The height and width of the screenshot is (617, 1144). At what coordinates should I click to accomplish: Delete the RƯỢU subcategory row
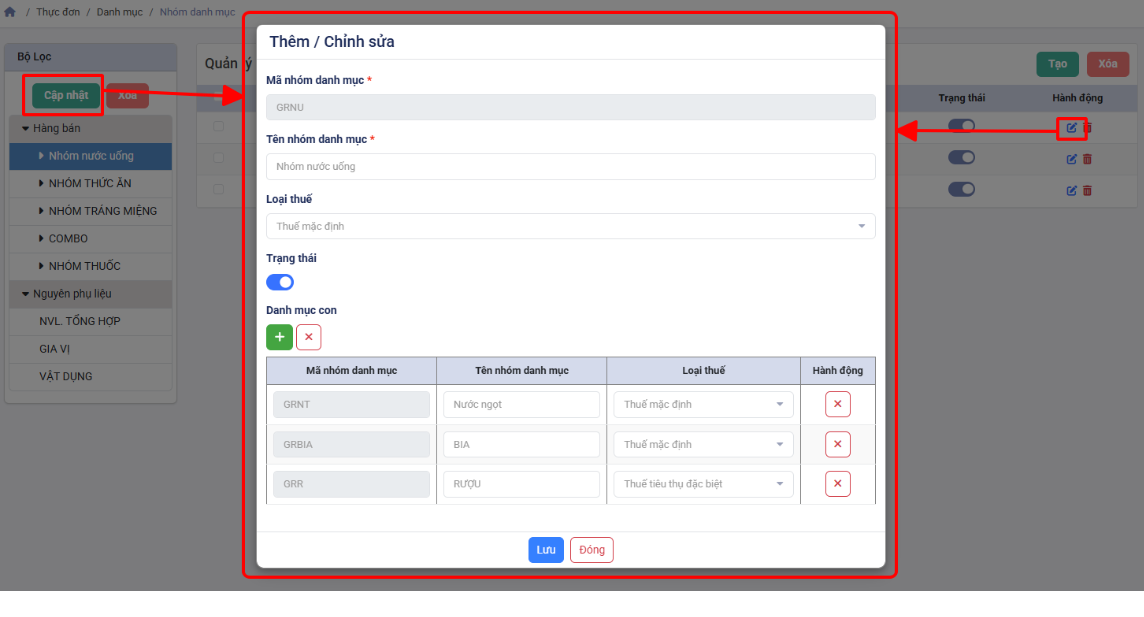point(837,484)
